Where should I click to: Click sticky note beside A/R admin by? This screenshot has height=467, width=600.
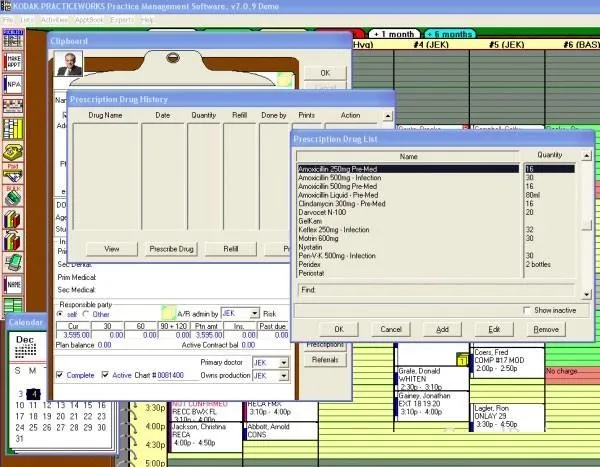point(168,313)
